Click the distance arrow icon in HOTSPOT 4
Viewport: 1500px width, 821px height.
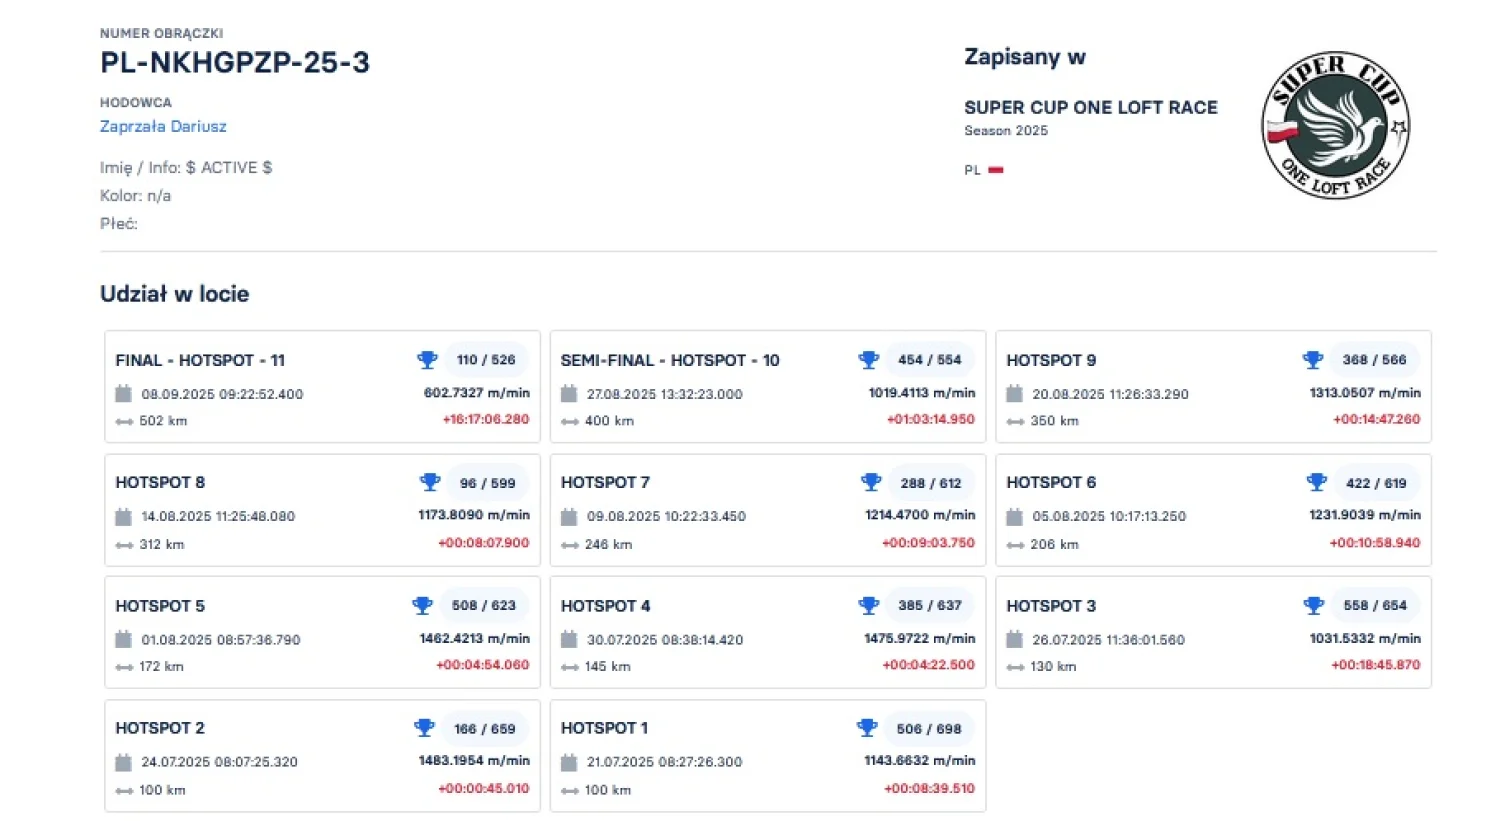pos(569,667)
